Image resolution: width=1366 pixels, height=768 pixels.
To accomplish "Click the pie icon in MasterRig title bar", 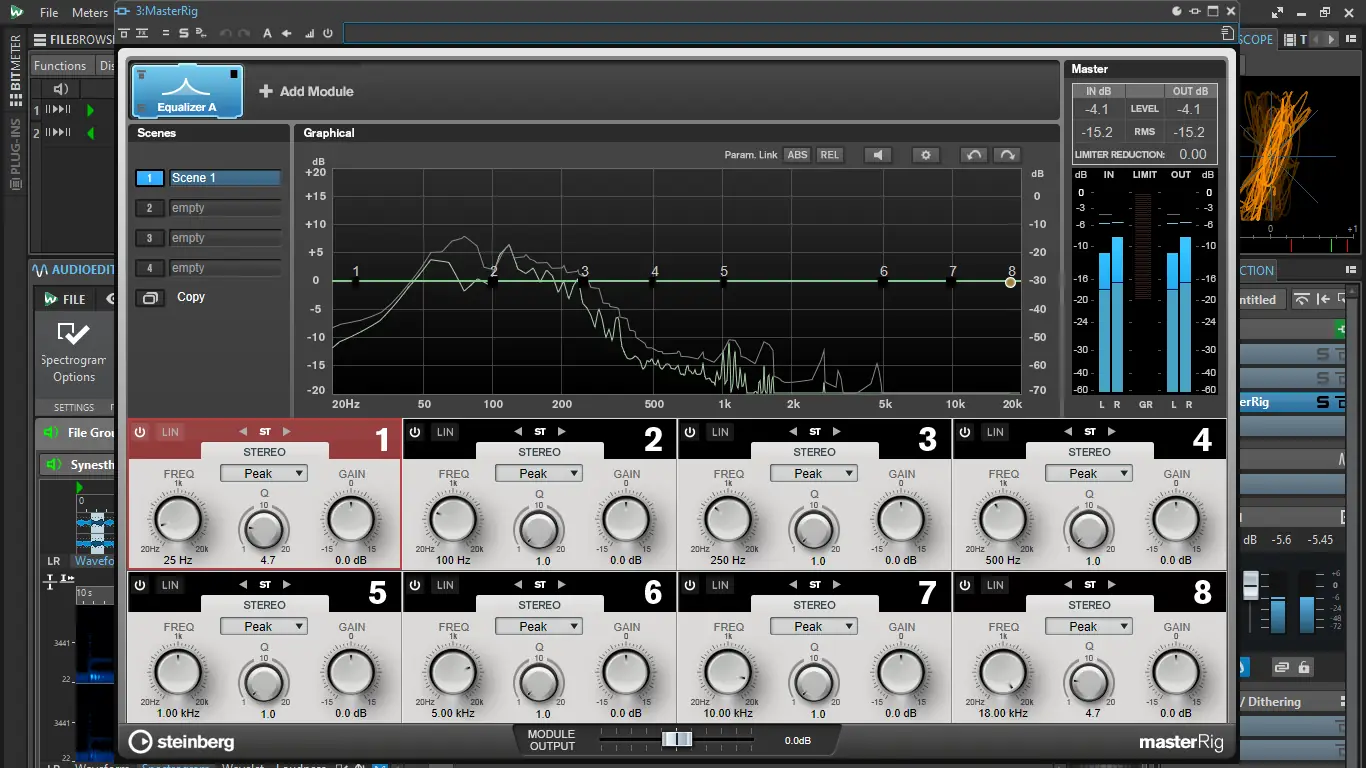I will [x=1177, y=11].
